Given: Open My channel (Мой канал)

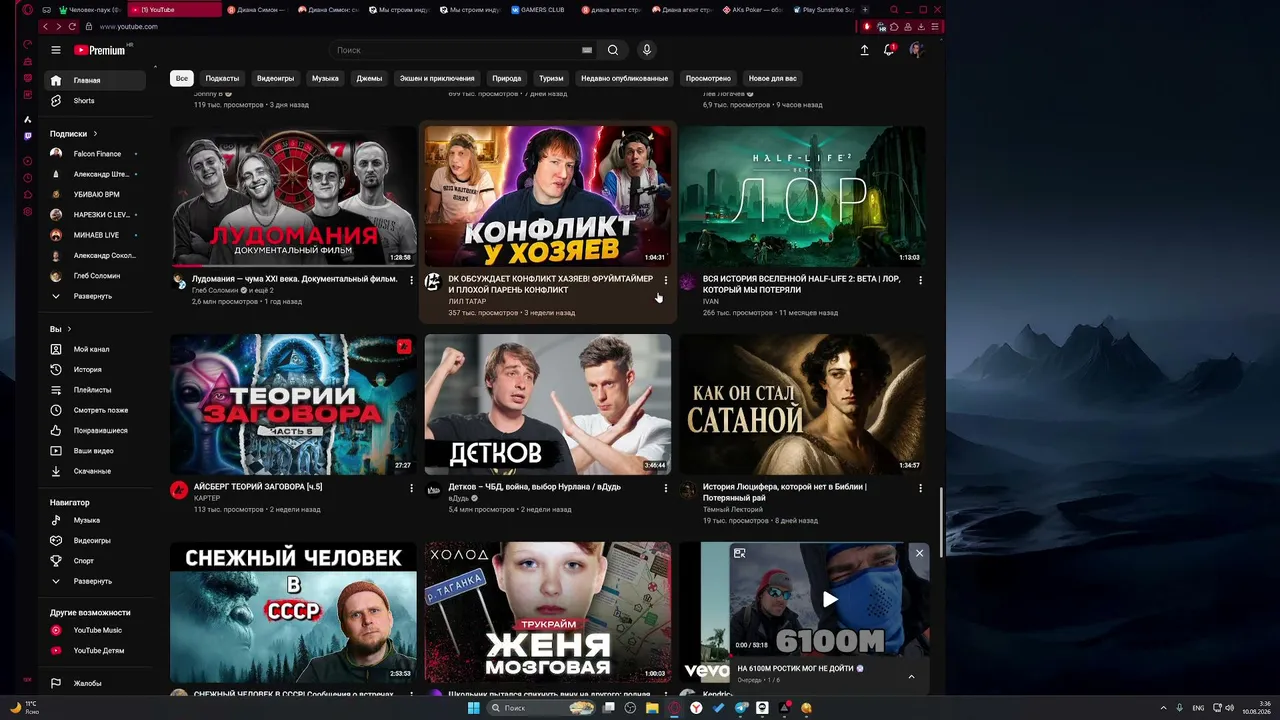Looking at the screenshot, I should 96,349.
